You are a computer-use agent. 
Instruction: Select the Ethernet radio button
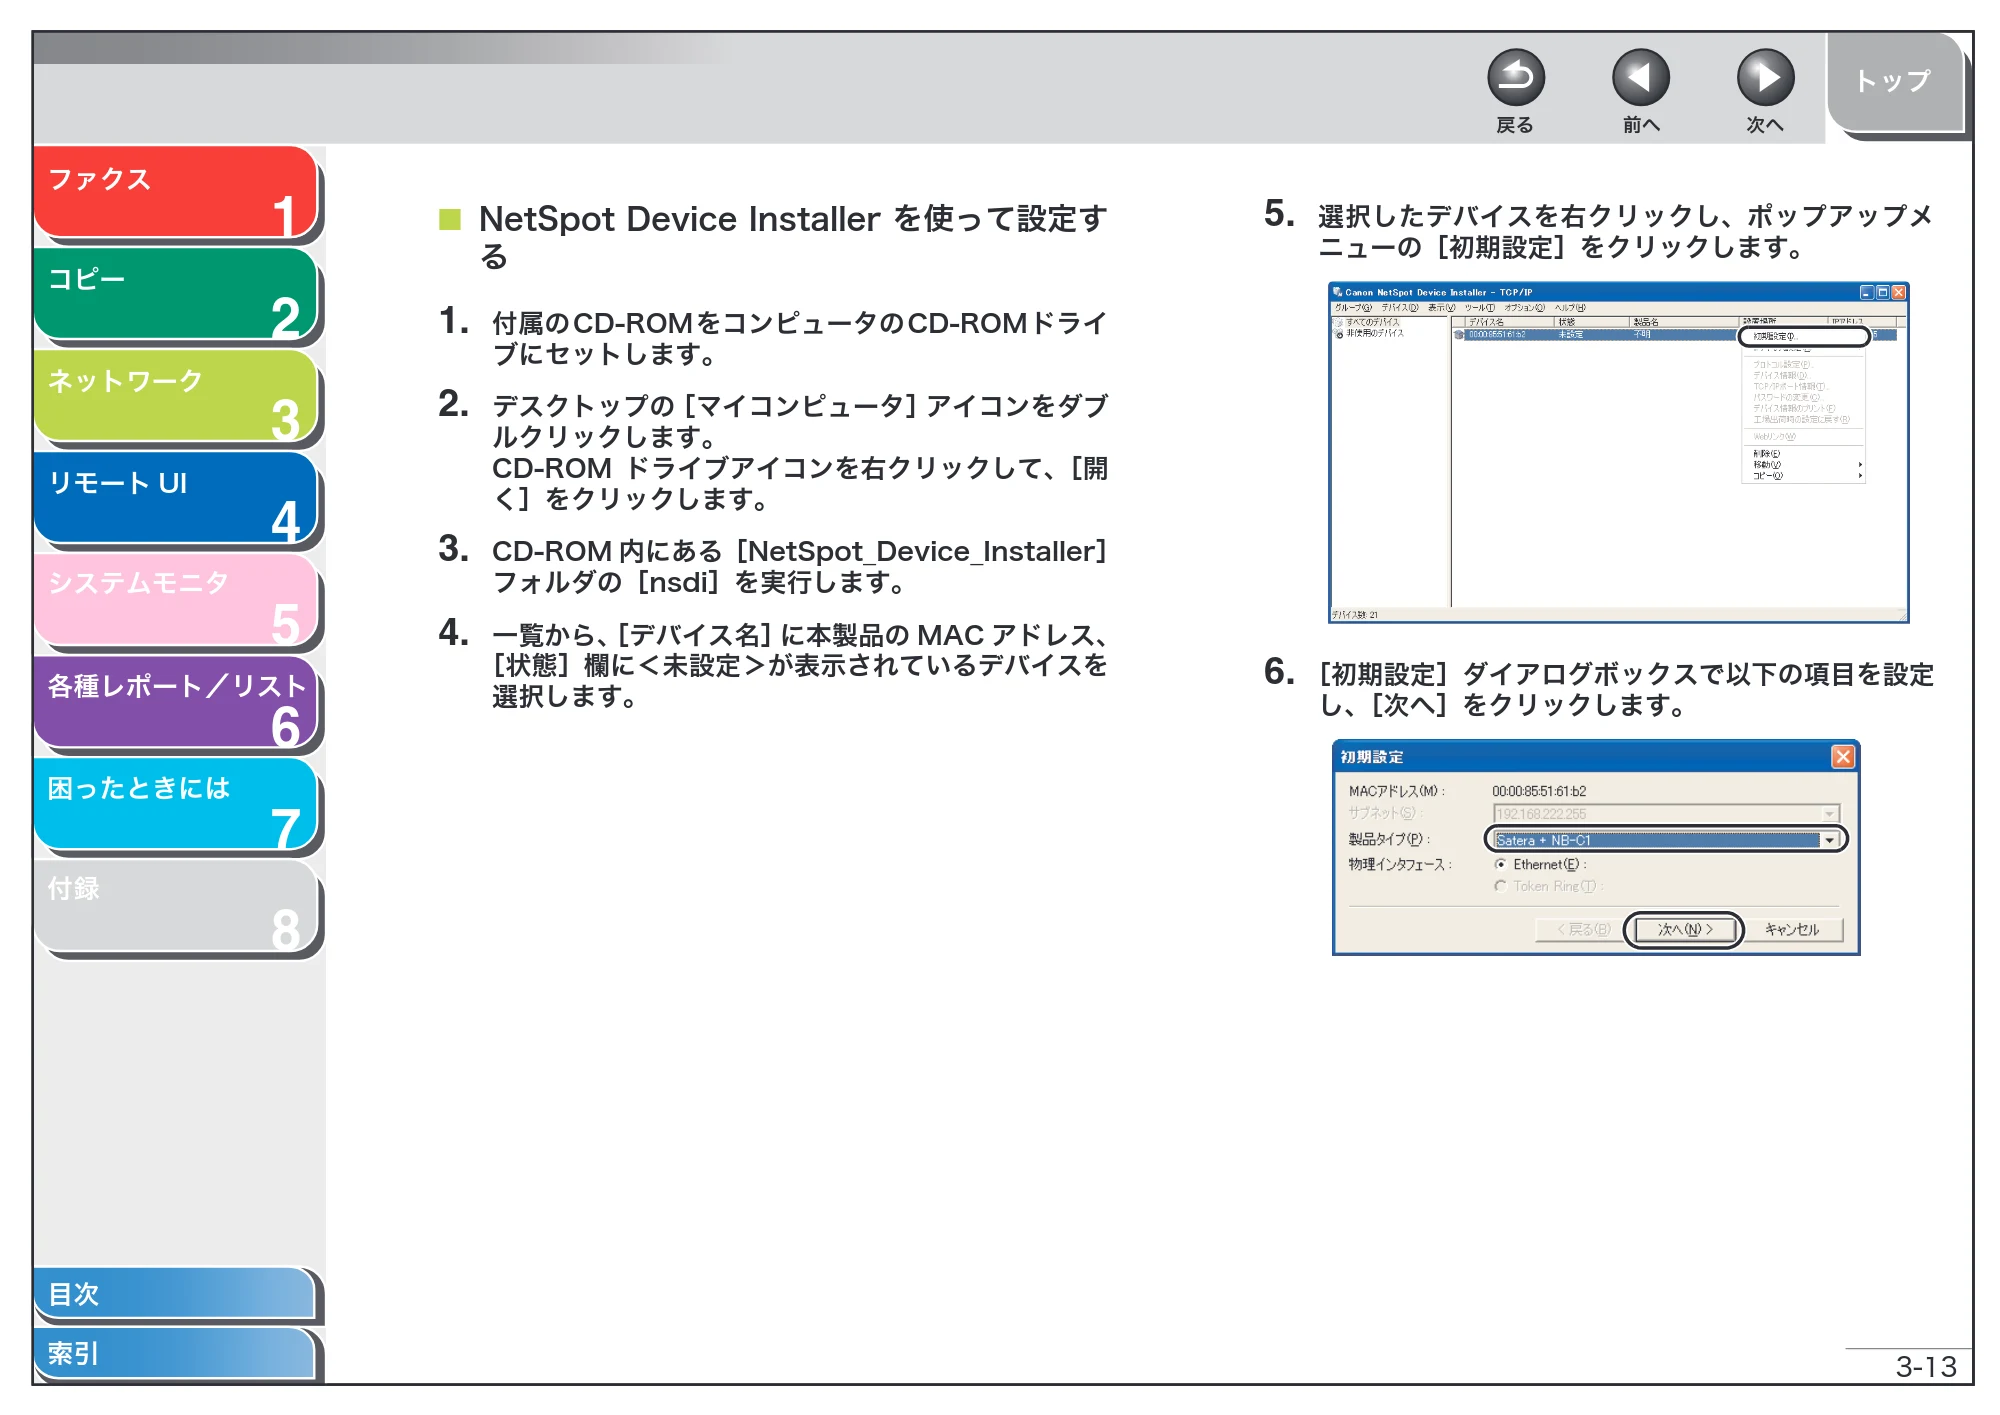(x=1500, y=864)
